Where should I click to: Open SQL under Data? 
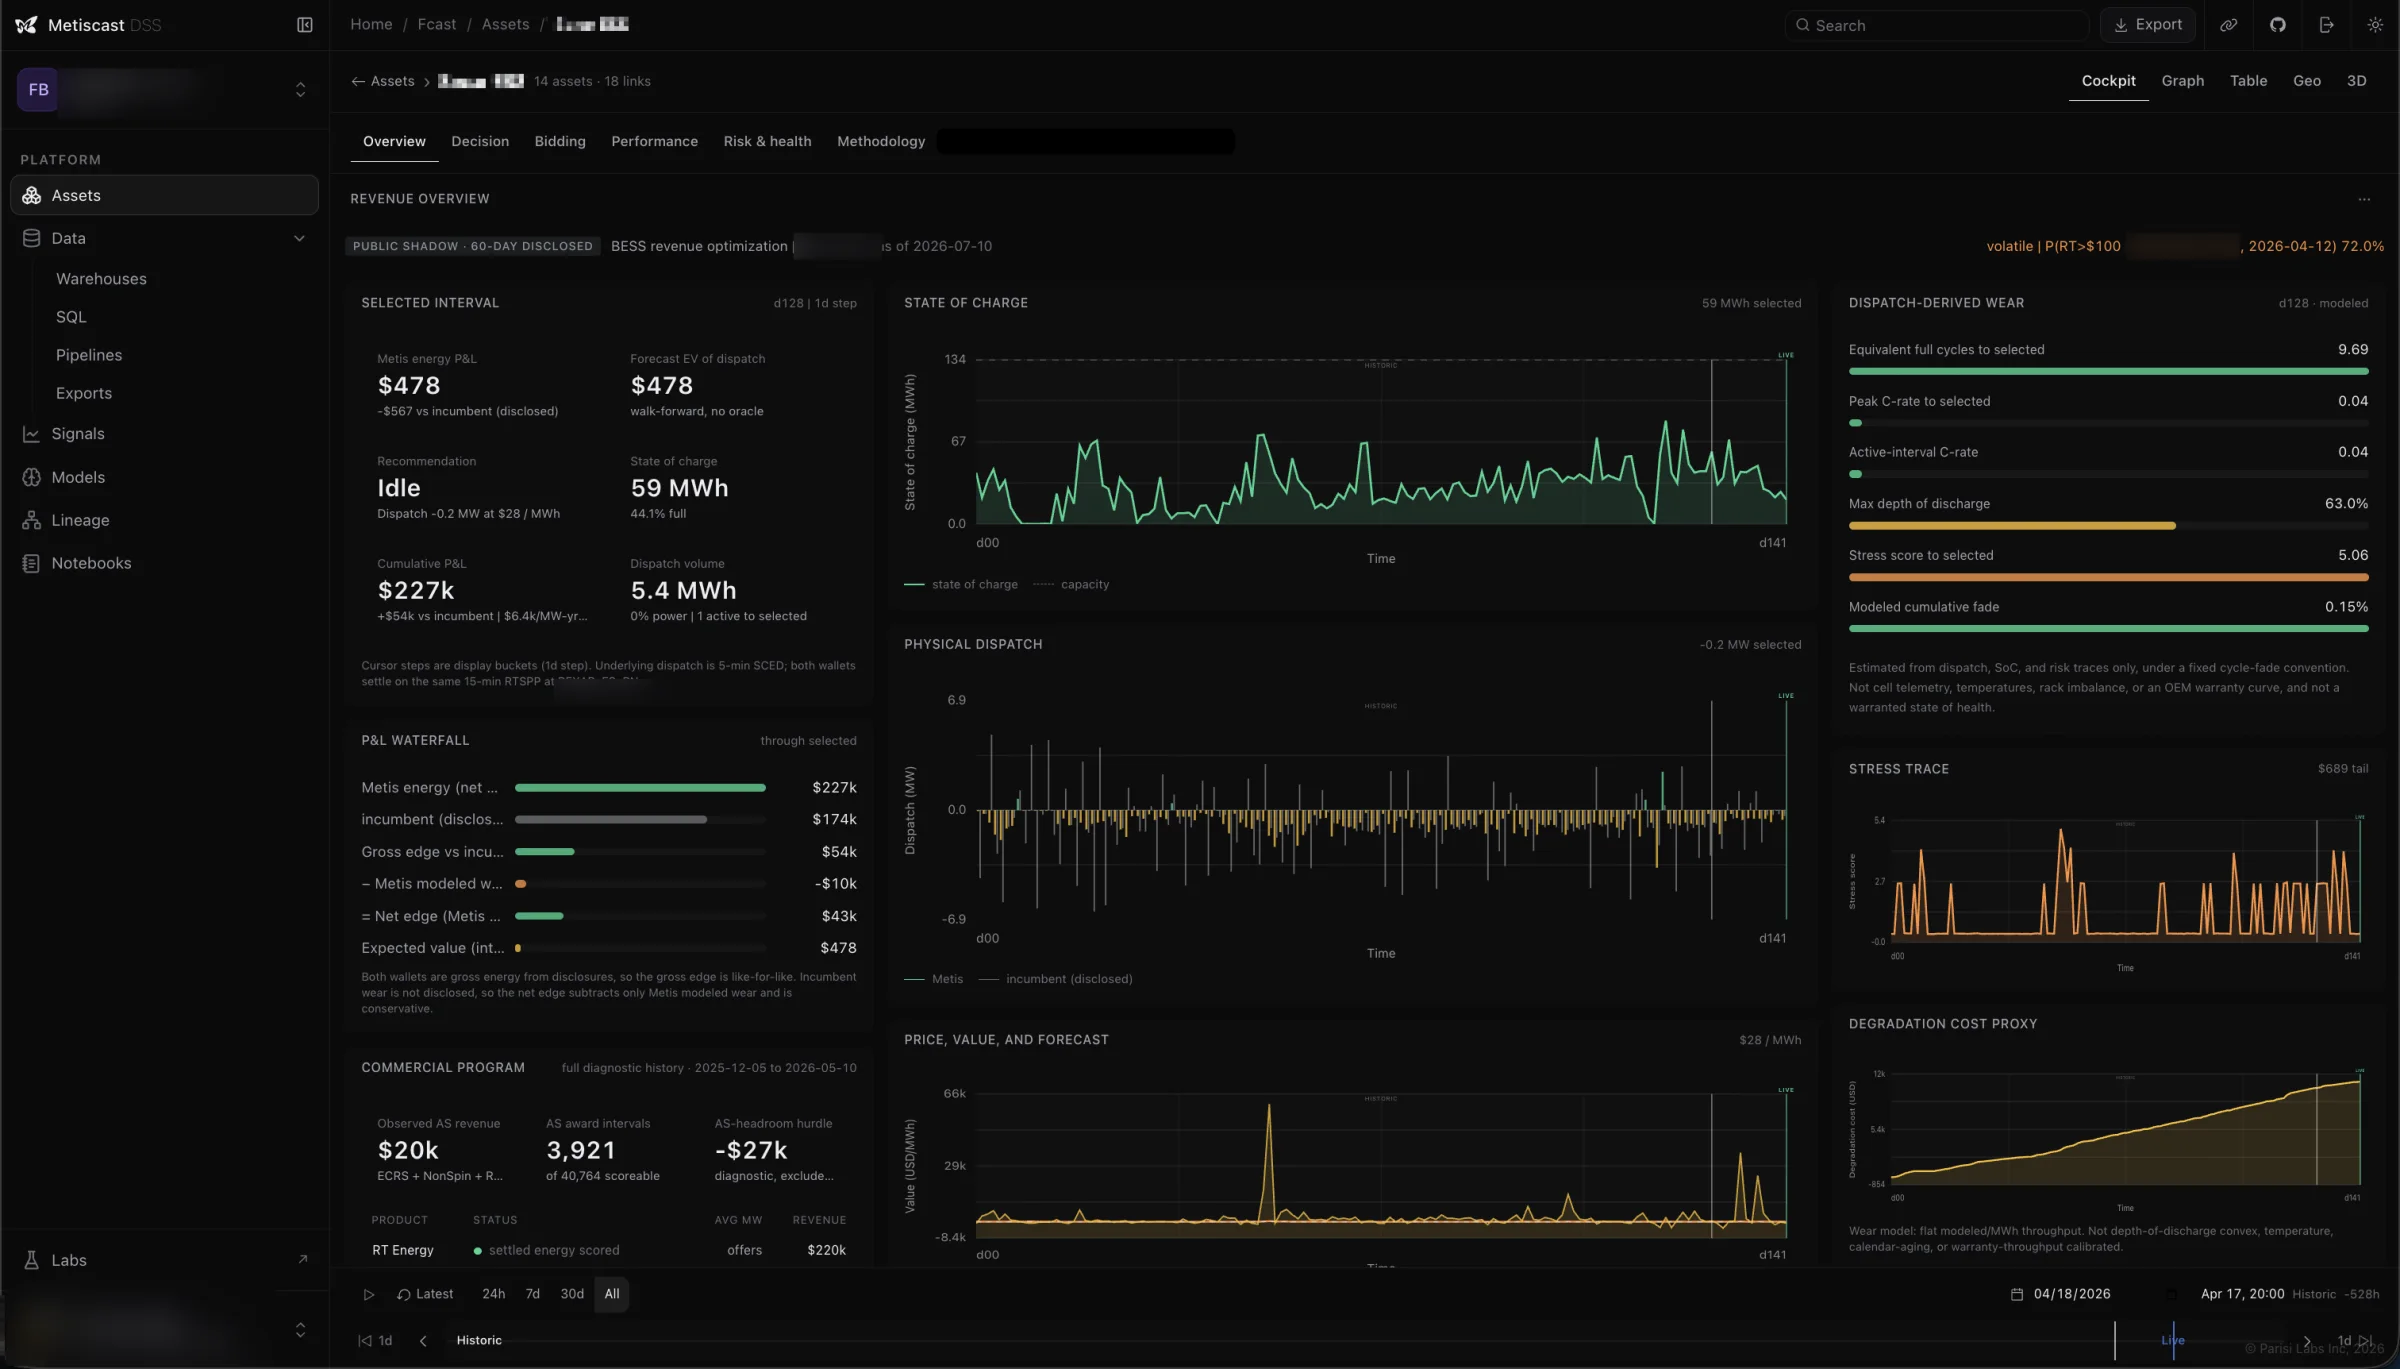click(71, 317)
